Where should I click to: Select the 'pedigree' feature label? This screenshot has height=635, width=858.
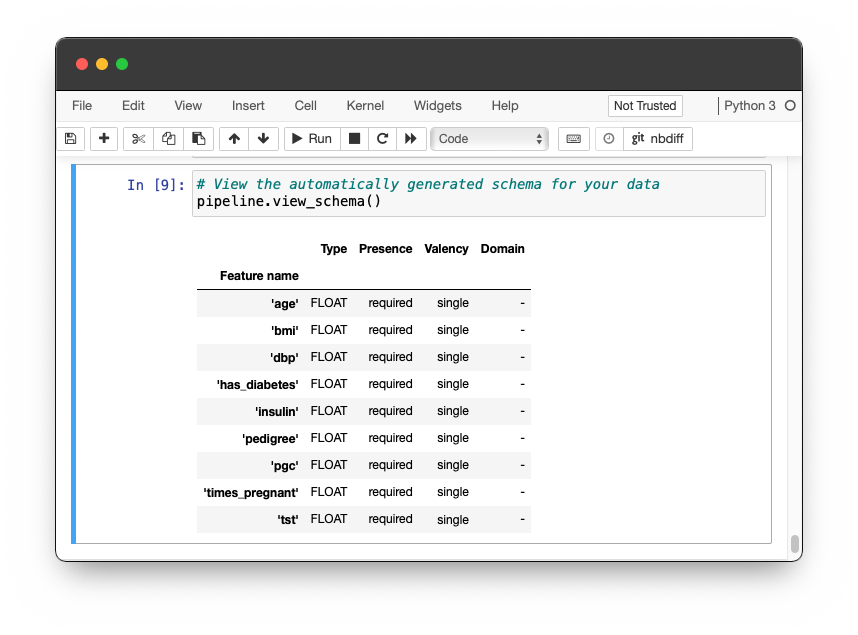pos(270,438)
